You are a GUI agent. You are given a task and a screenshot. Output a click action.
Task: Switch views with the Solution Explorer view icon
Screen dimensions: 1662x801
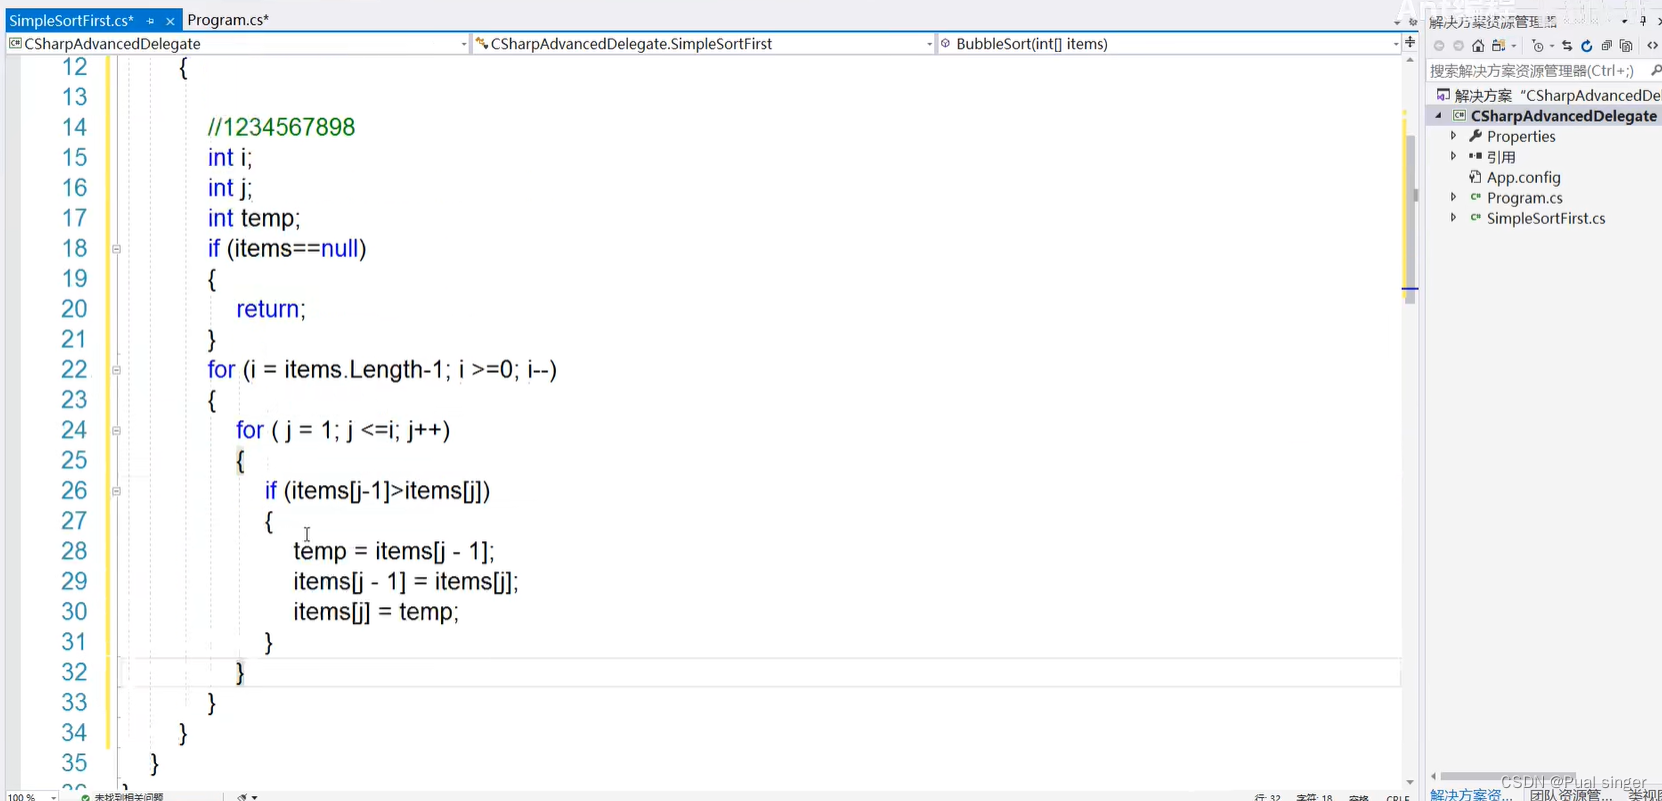point(1498,46)
